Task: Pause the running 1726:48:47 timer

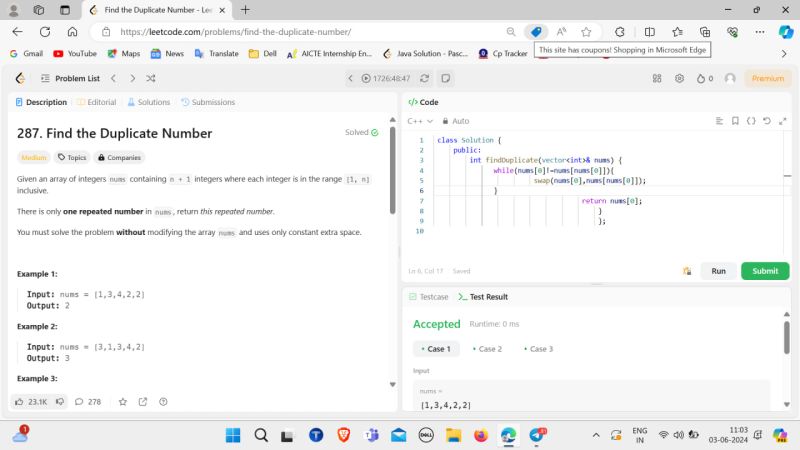Action: [366, 78]
